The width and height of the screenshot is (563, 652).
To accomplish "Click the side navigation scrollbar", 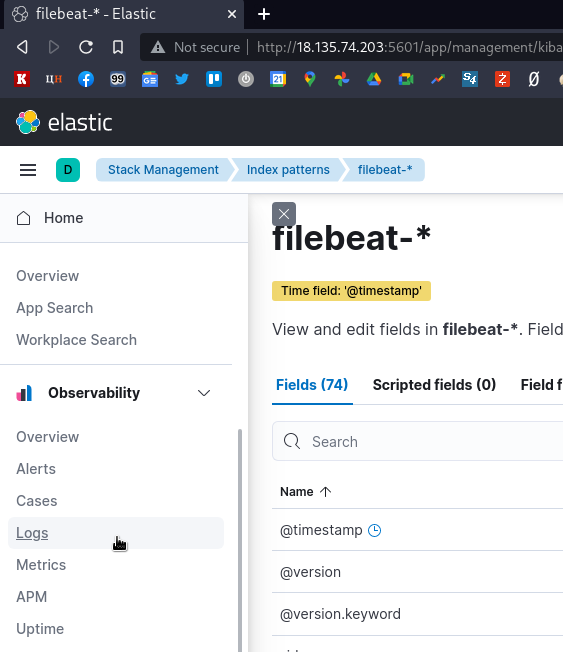I will point(240,540).
